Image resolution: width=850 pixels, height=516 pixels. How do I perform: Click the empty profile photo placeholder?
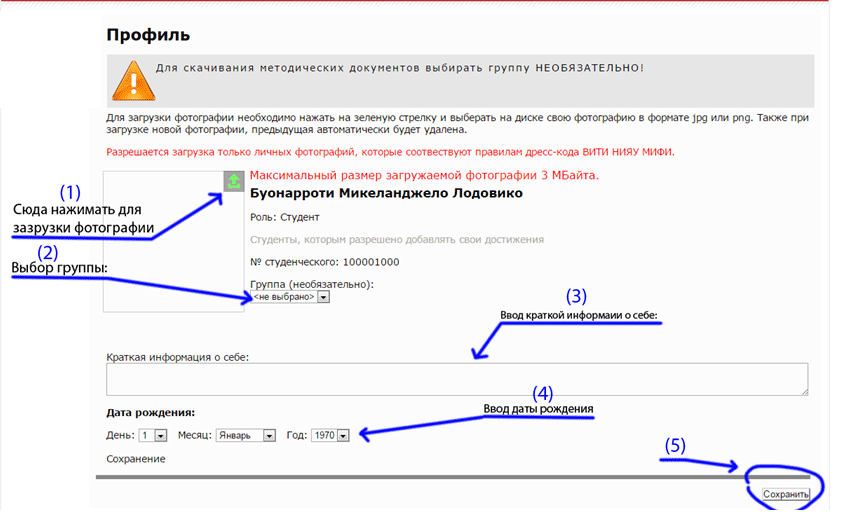pos(173,241)
